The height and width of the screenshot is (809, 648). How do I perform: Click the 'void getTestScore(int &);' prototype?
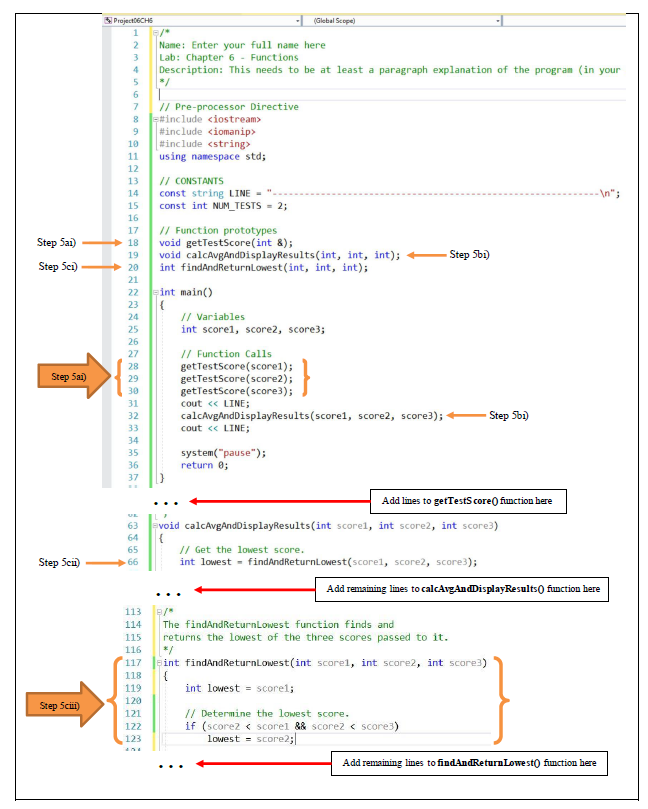click(x=226, y=243)
